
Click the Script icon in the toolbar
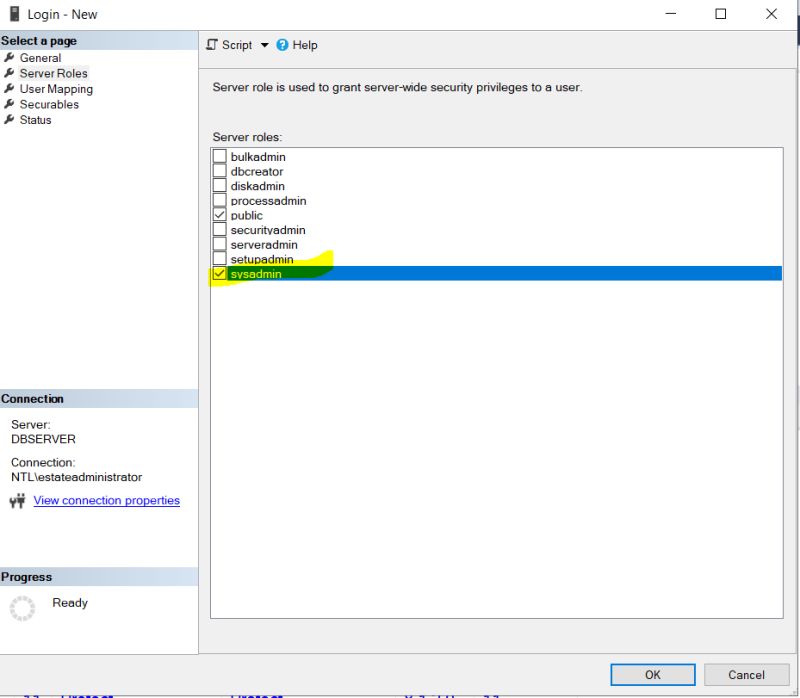coord(210,45)
